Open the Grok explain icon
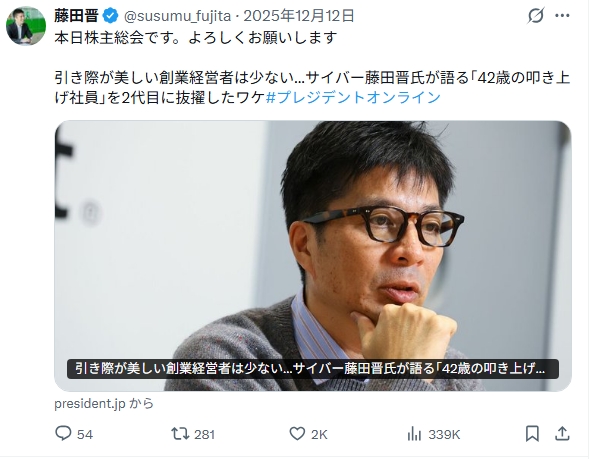 point(536,16)
